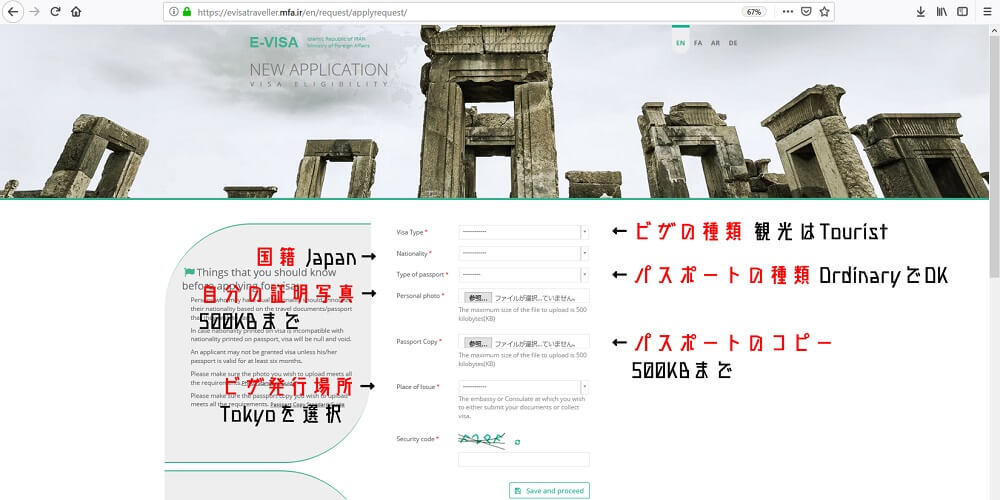Click the Passport Copy browse button
1000x500 pixels.
pos(478,343)
